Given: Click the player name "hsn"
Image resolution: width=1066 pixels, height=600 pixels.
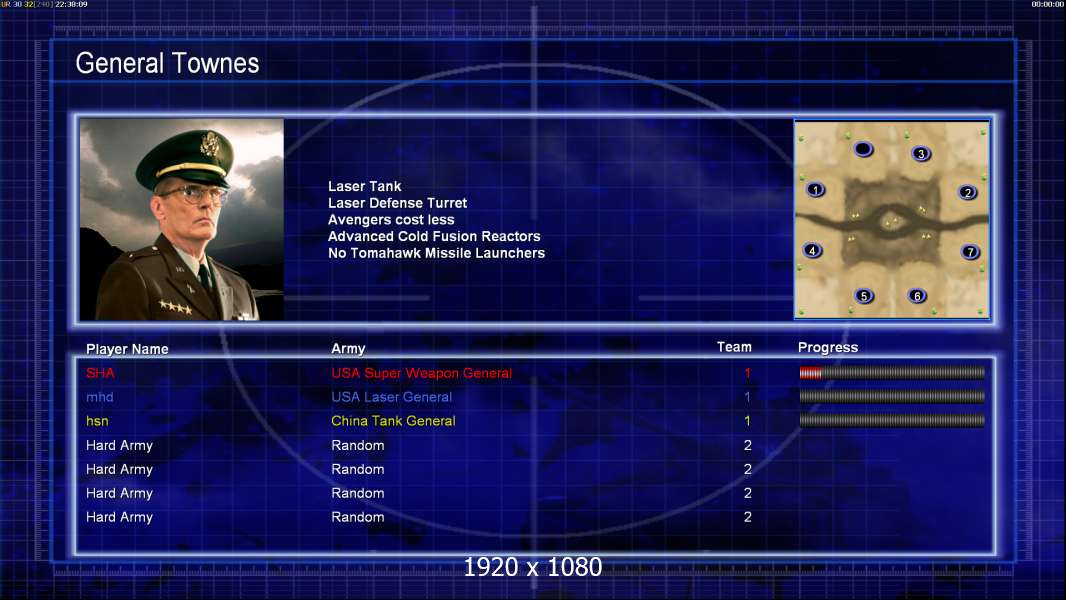Looking at the screenshot, I should (x=97, y=421).
